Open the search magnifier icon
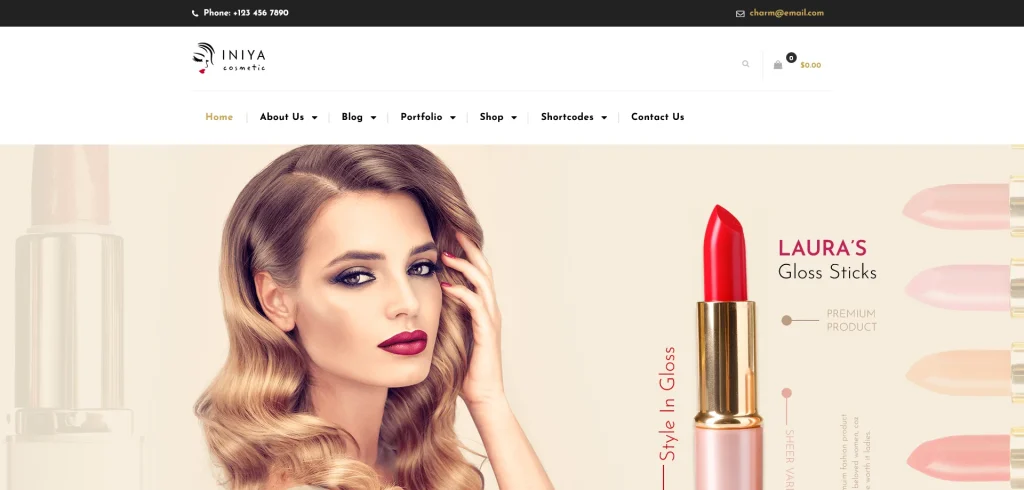1024x490 pixels. click(745, 64)
